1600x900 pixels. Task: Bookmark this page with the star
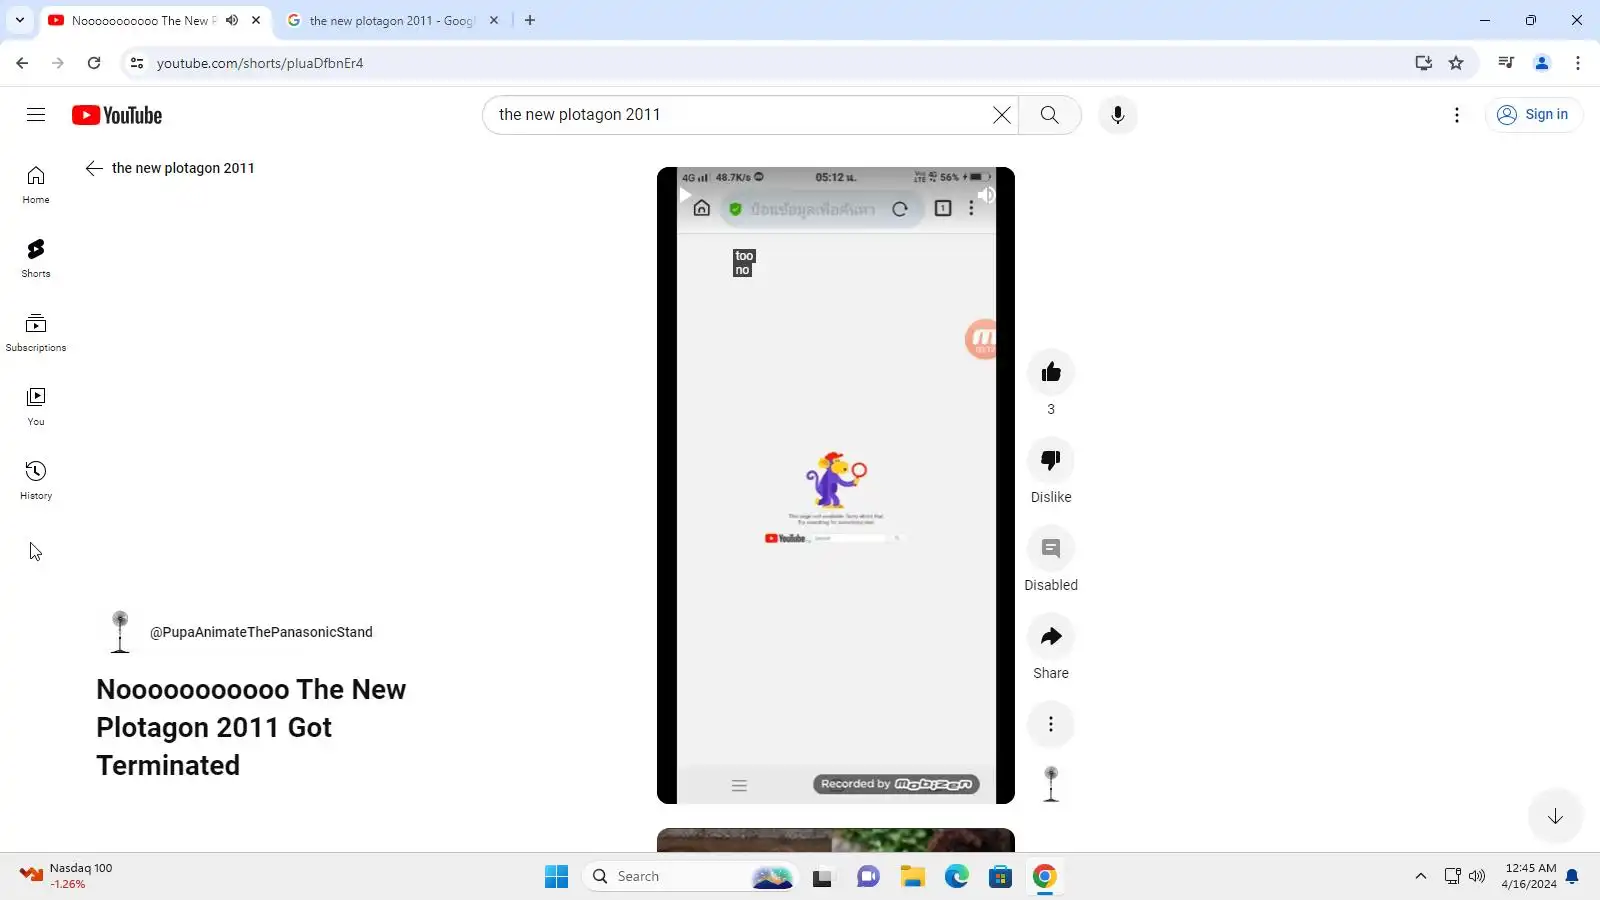pyautogui.click(x=1456, y=63)
